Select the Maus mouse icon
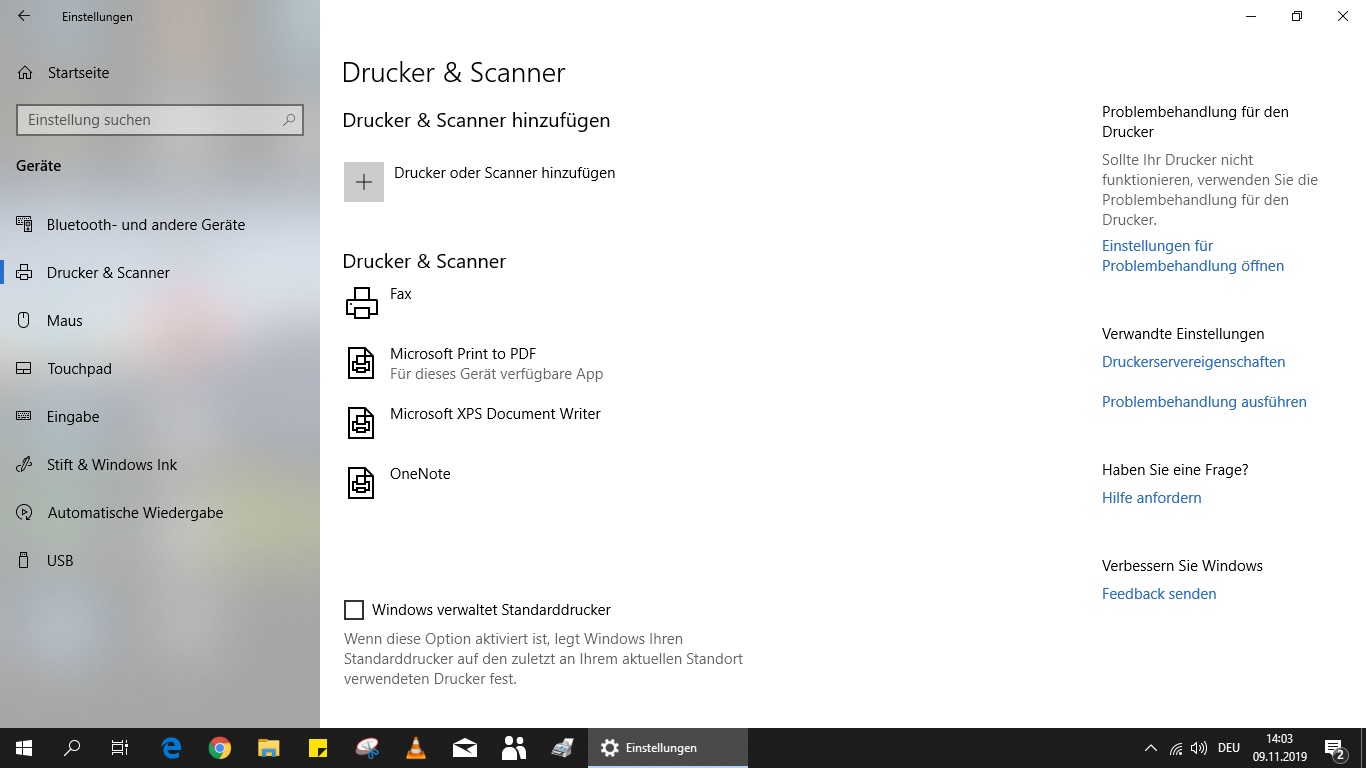Viewport: 1366px width, 768px height. pos(25,321)
